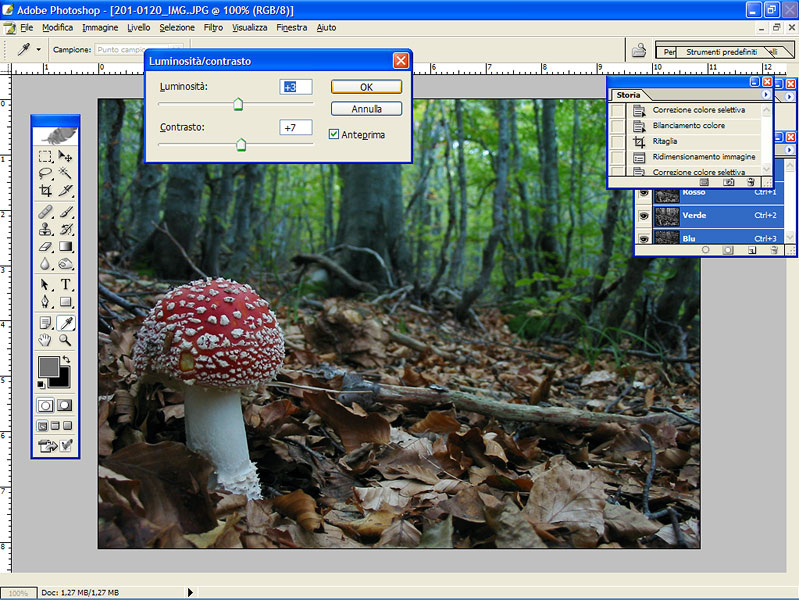This screenshot has height=600, width=799.
Task: Uncheck the Anteprima preview checkbox
Action: click(334, 134)
